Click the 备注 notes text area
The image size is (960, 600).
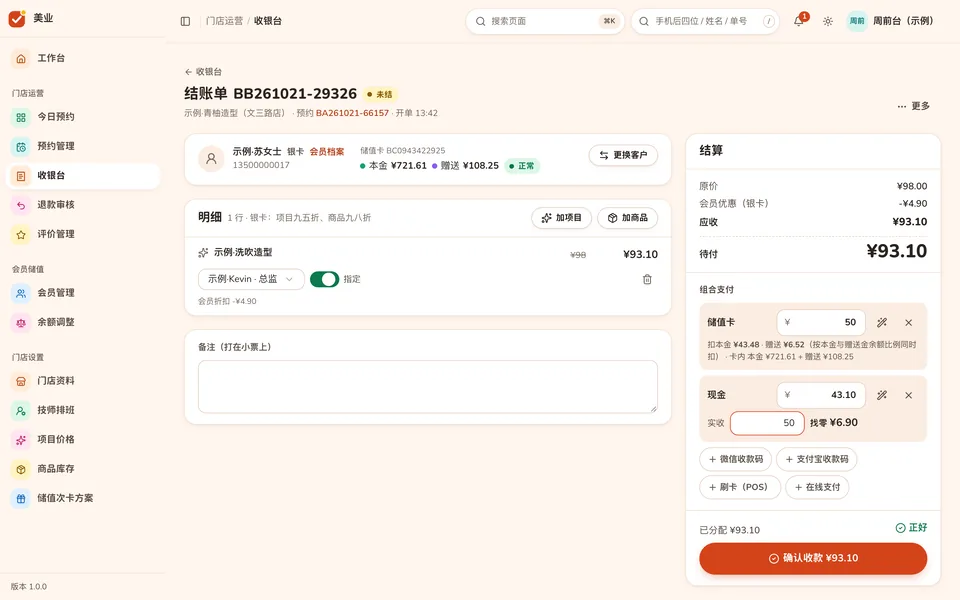tap(427, 386)
